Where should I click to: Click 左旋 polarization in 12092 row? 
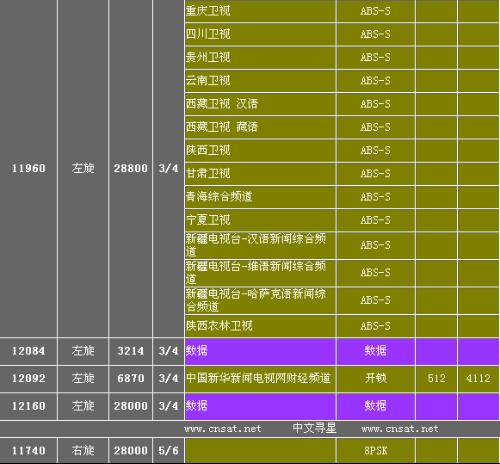pos(83,379)
